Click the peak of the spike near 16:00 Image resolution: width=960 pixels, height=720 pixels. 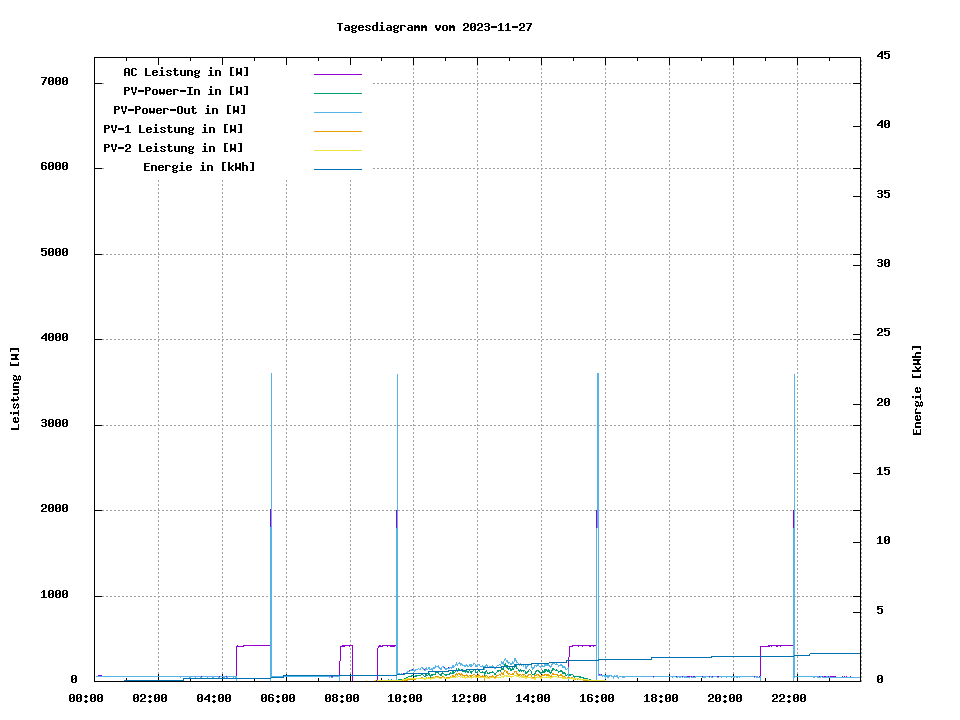598,375
